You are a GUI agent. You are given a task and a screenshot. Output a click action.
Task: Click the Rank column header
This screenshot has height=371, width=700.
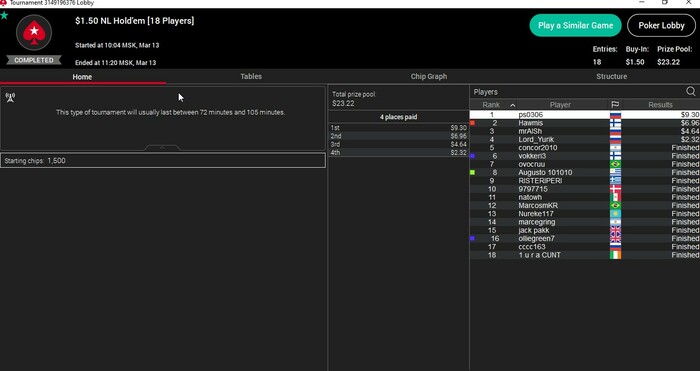click(491, 104)
